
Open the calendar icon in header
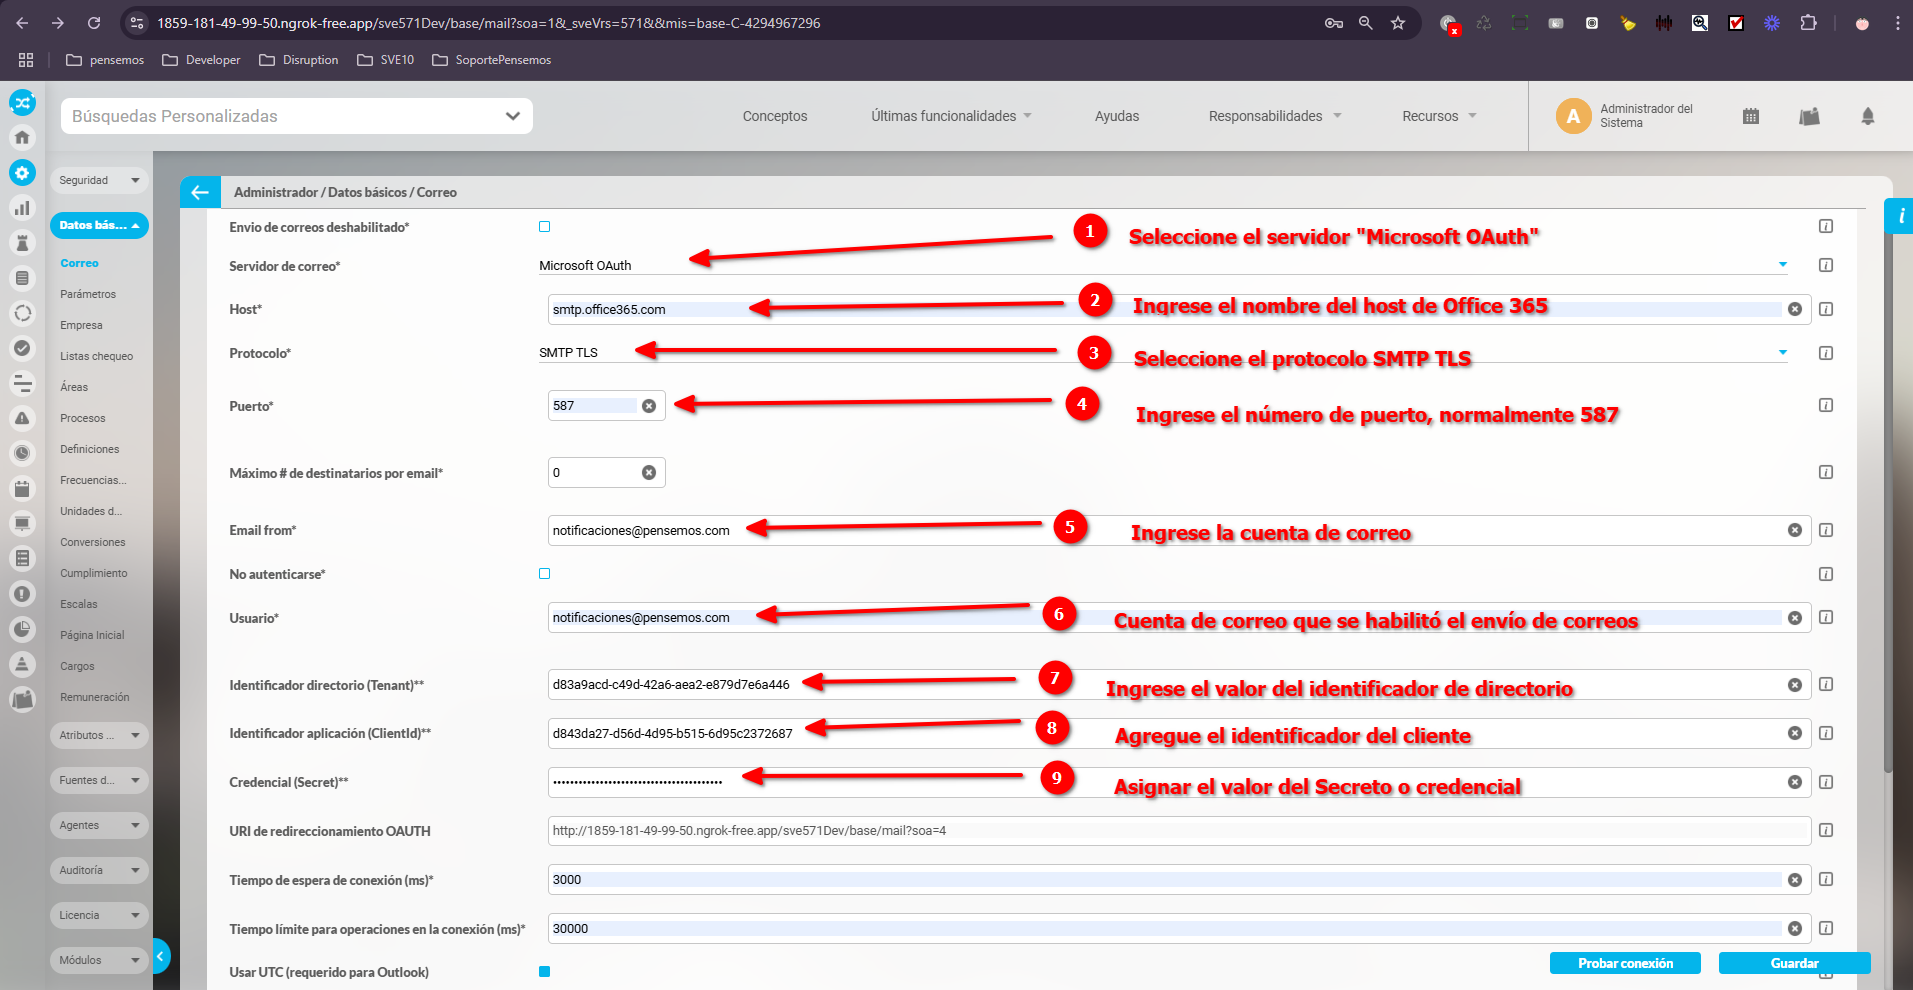(1750, 116)
